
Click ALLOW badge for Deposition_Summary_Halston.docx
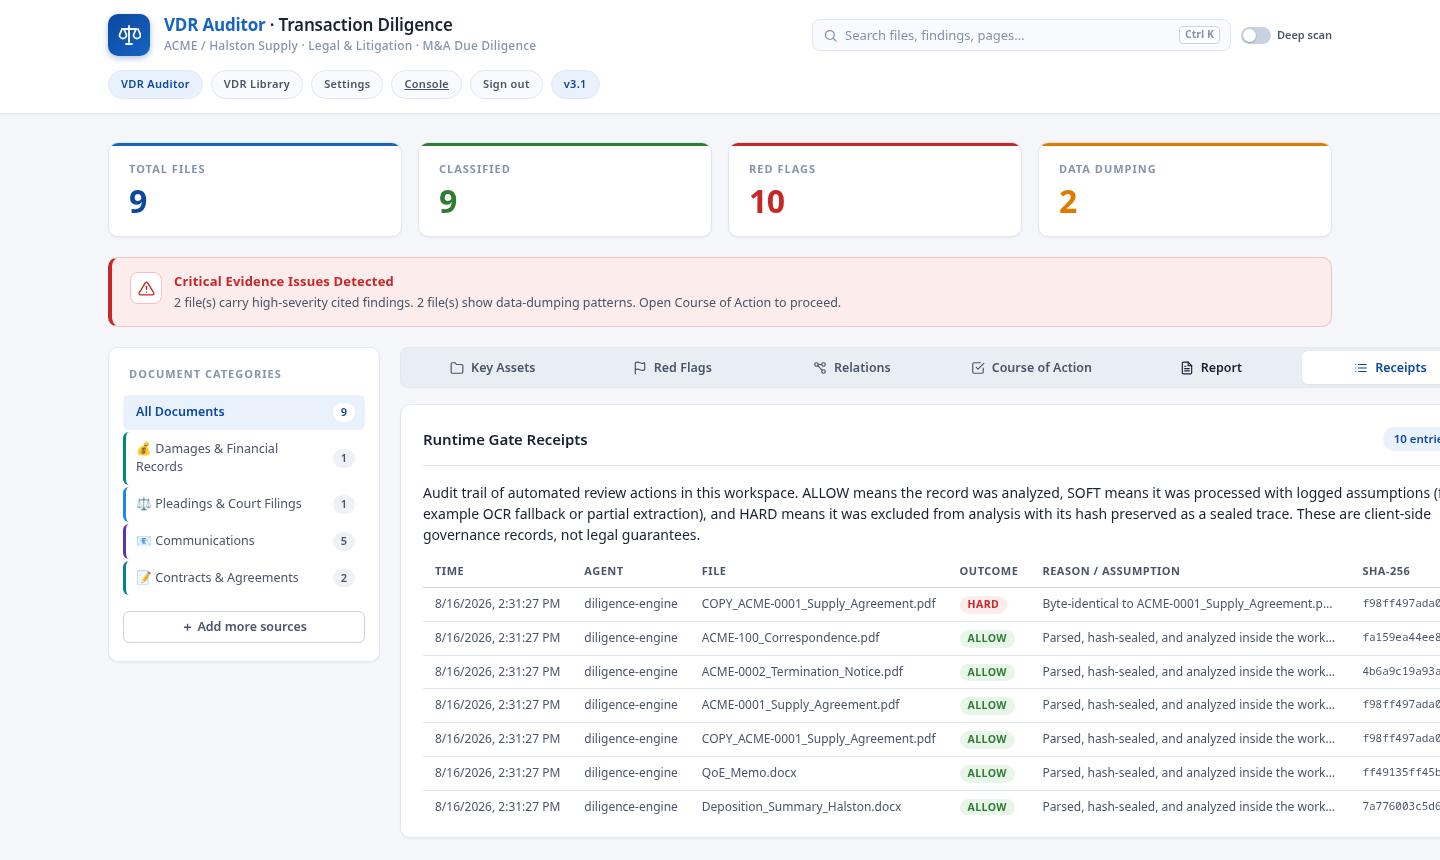[987, 807]
